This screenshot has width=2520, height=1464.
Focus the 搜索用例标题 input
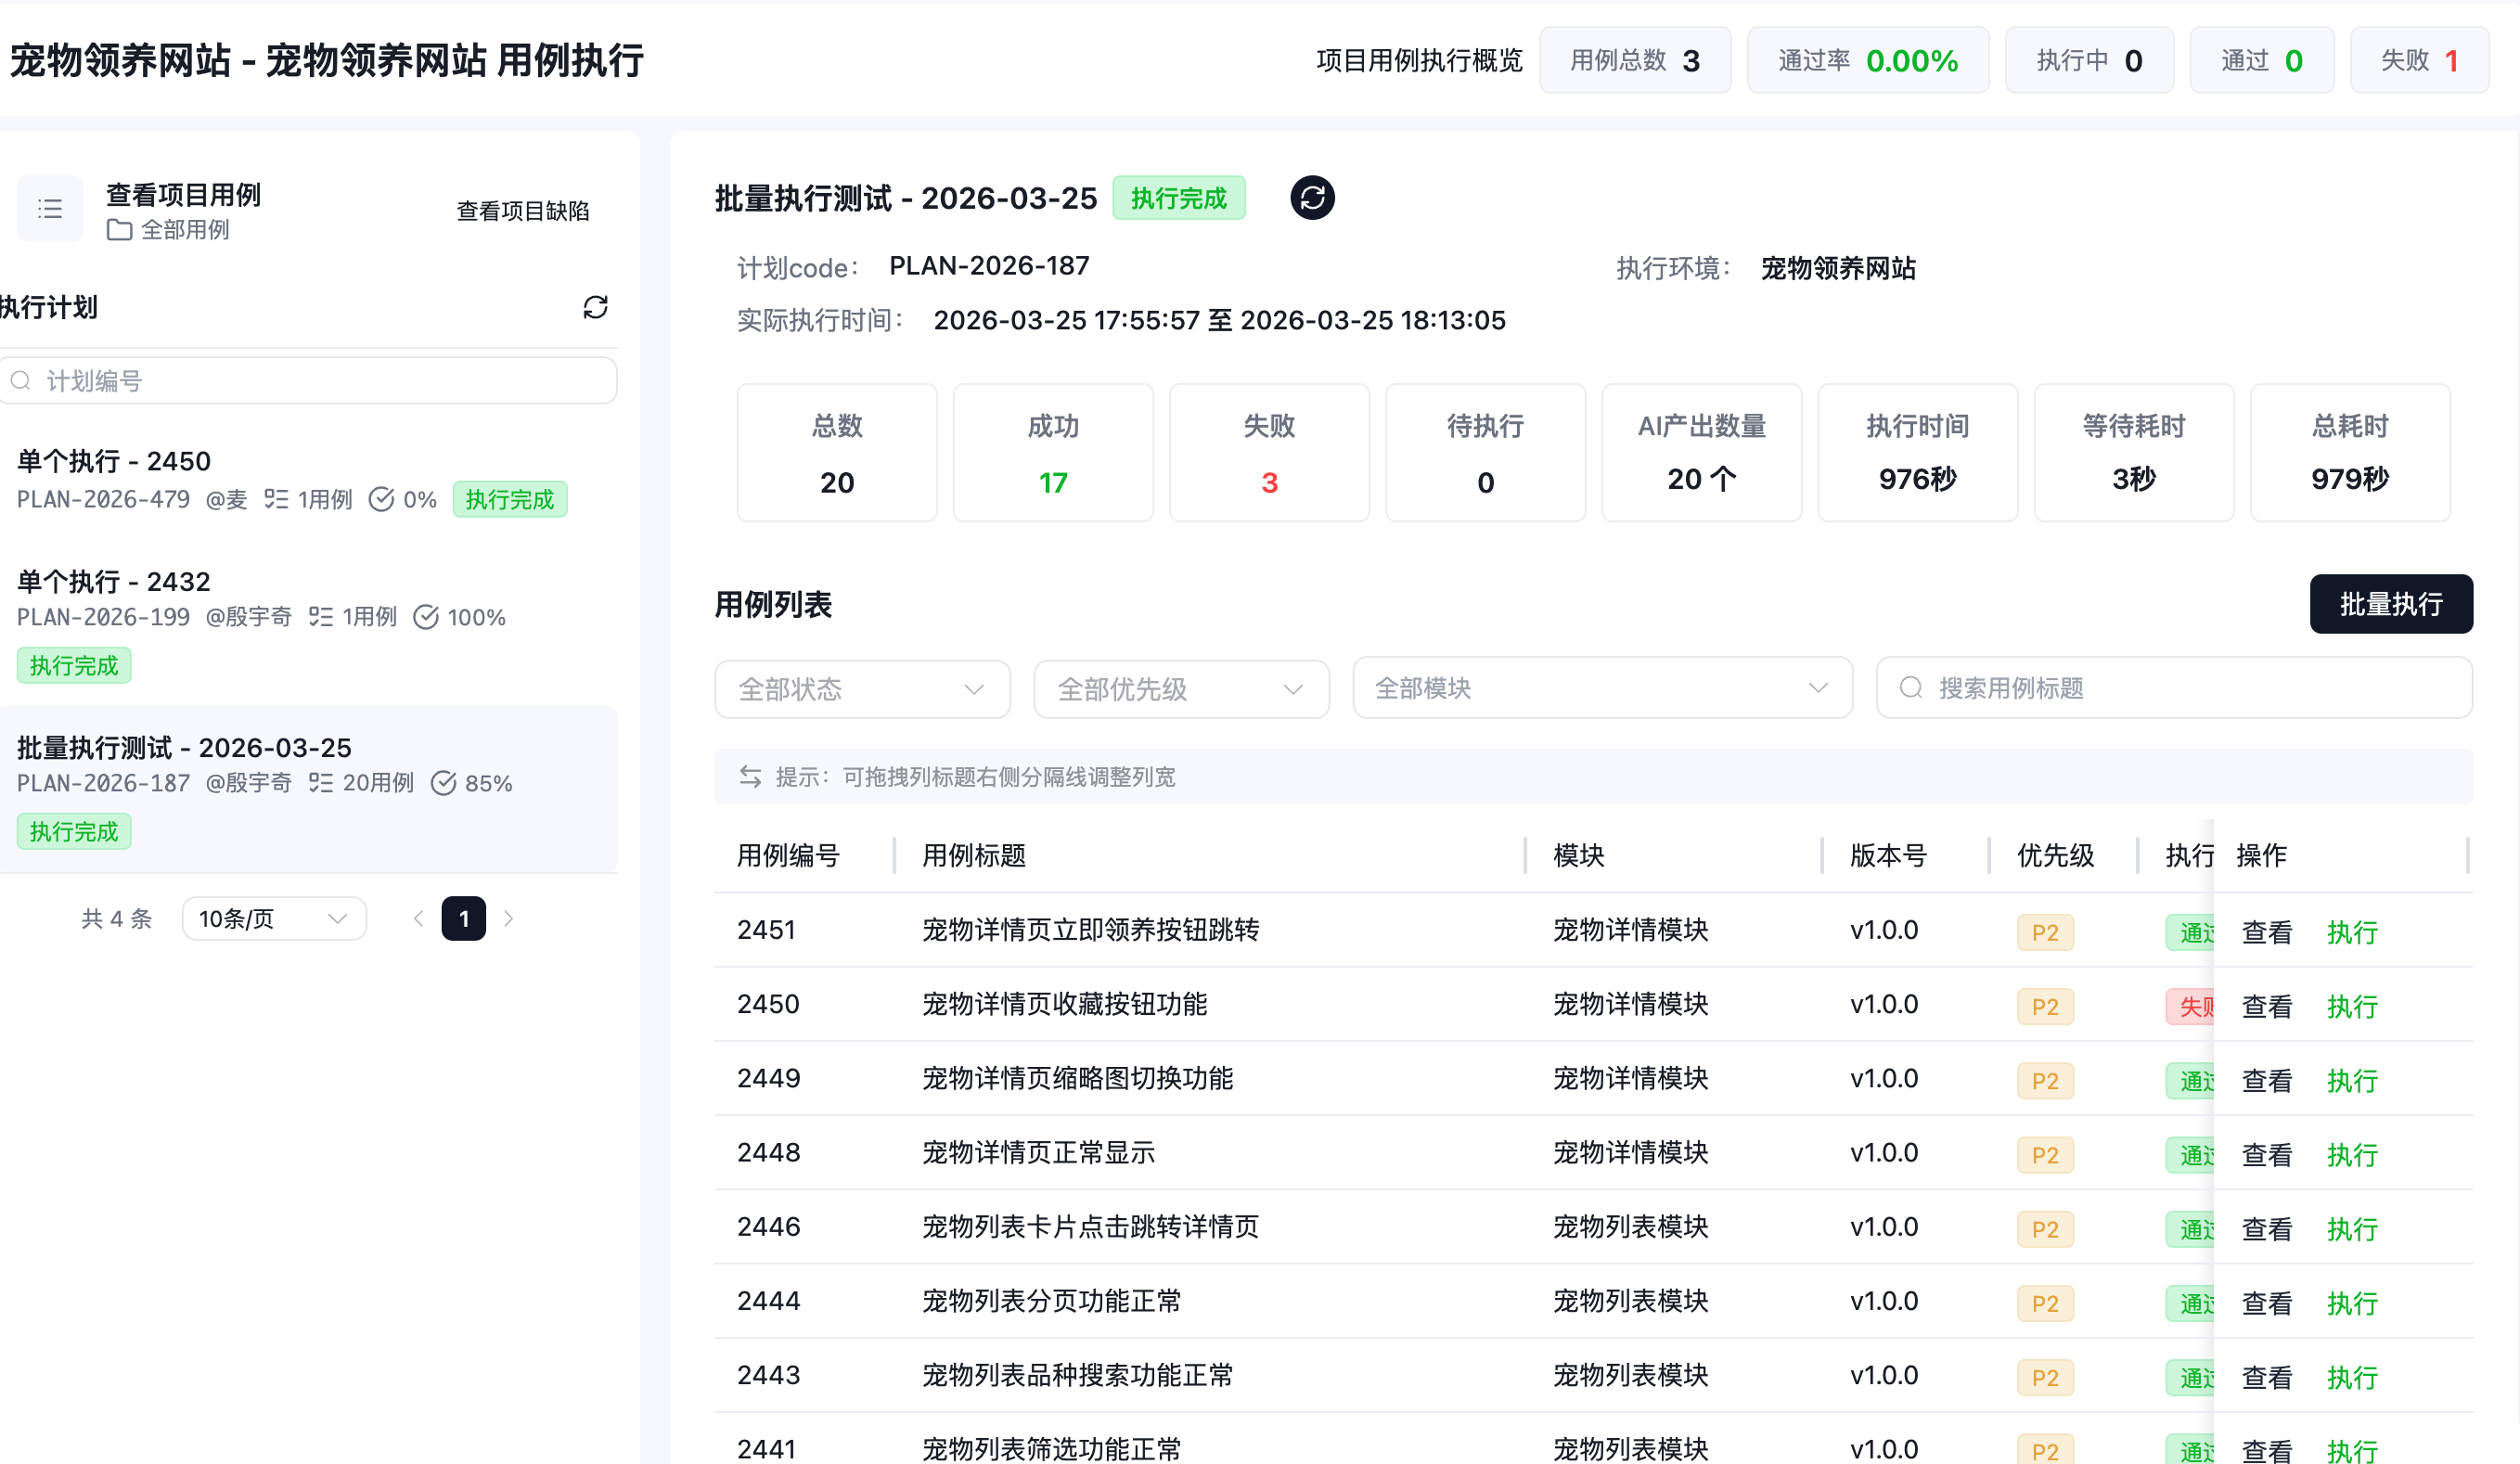[x=2174, y=688]
